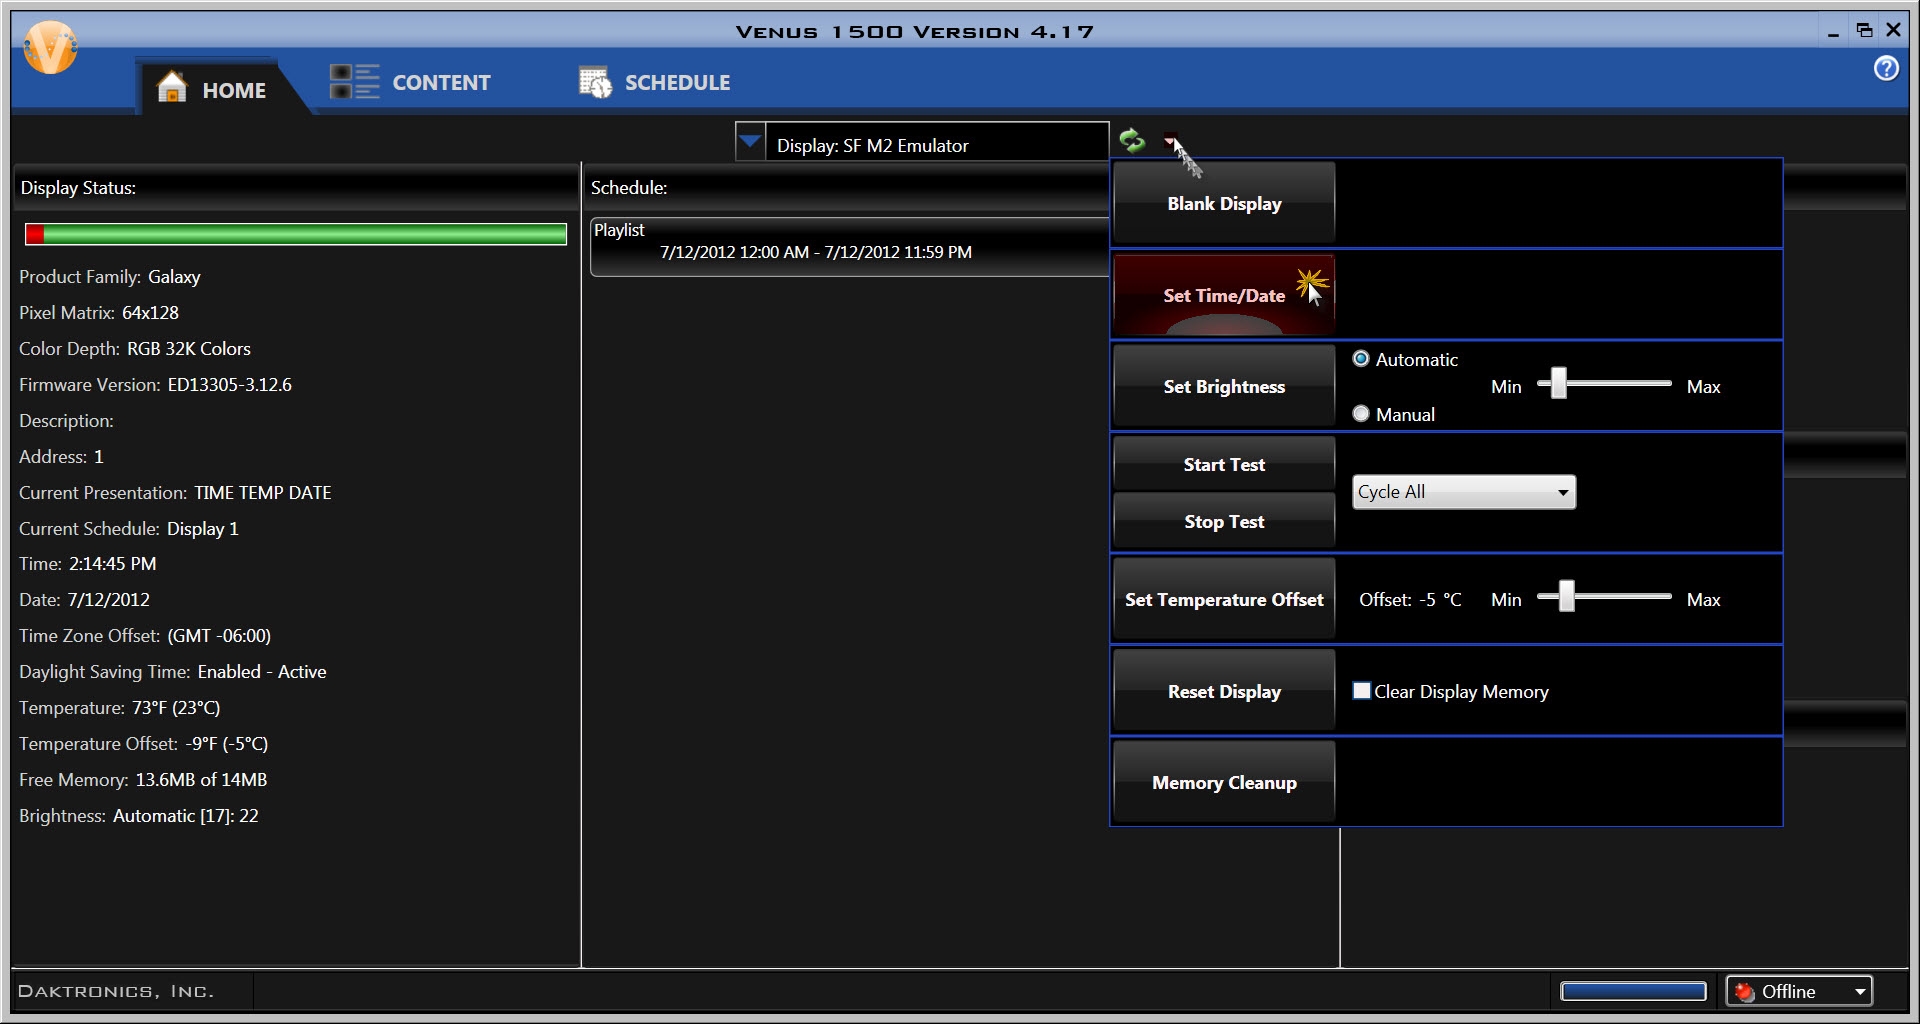Viewport: 1920px width, 1024px height.
Task: Click the green refresh display icon
Action: coord(1132,140)
